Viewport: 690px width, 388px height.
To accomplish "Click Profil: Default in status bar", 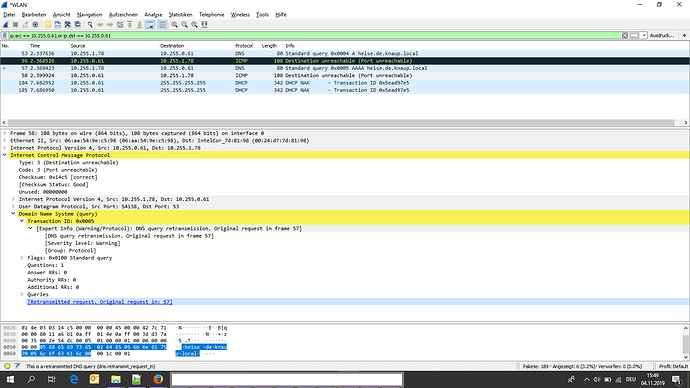I will click(673, 366).
